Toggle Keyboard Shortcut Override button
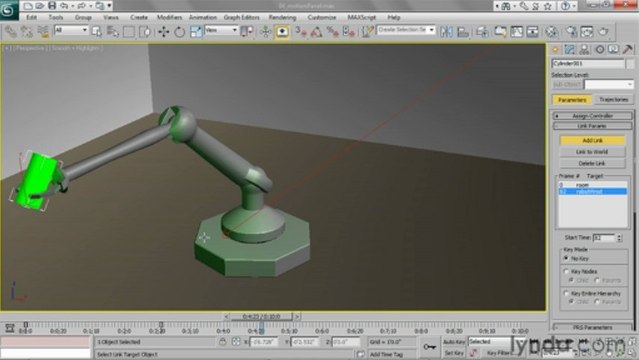The width and height of the screenshot is (639, 360). (x=282, y=31)
